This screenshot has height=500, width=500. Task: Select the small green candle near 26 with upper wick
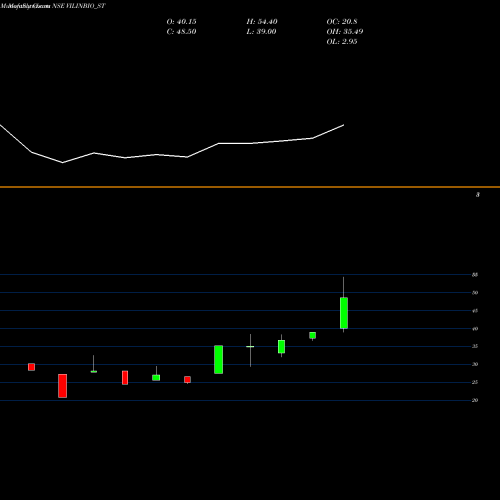coord(156,377)
